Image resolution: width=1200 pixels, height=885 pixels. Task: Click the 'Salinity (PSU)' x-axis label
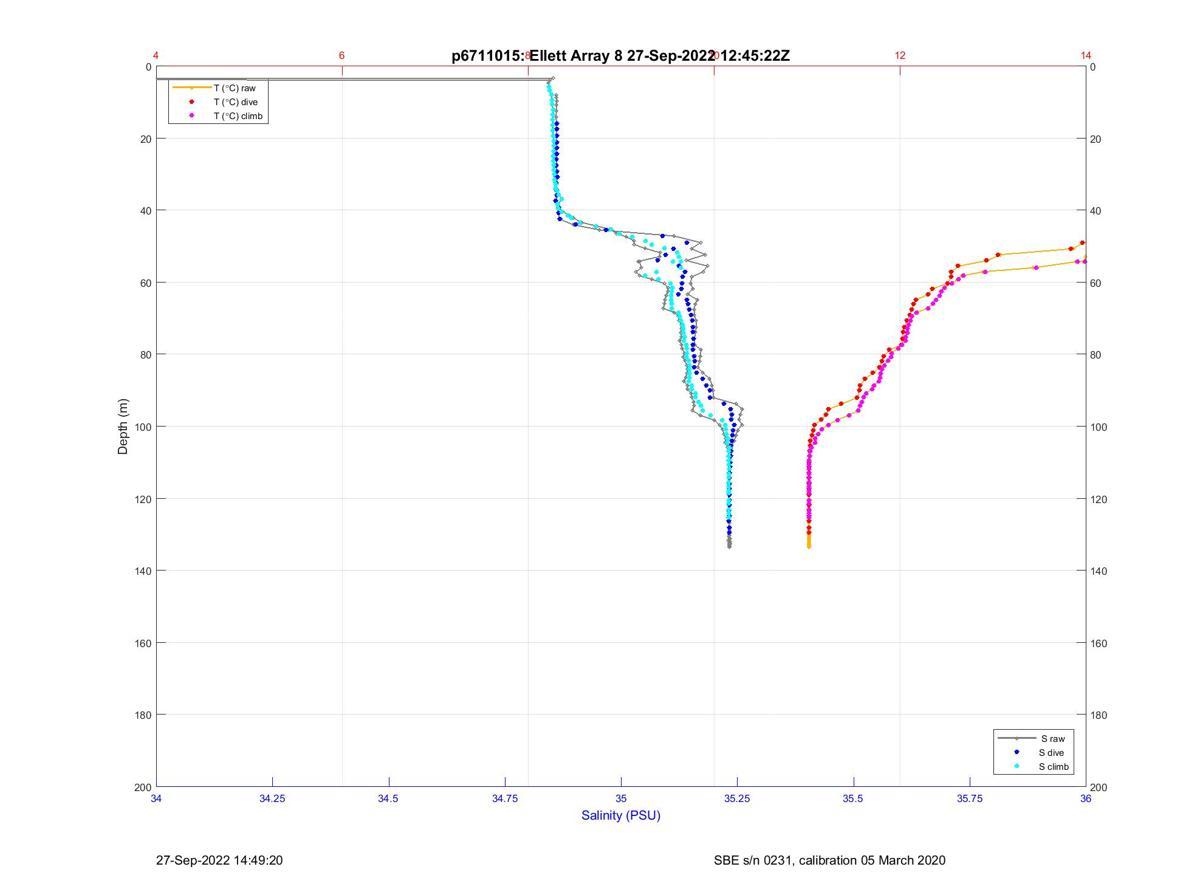[621, 815]
